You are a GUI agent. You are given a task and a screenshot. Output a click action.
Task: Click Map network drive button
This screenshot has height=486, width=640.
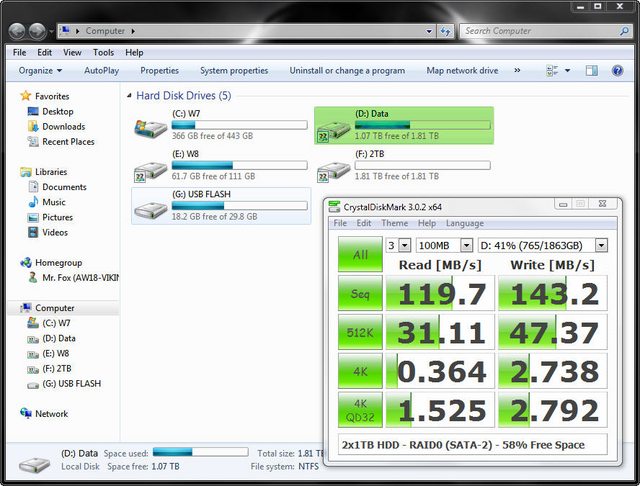point(462,71)
